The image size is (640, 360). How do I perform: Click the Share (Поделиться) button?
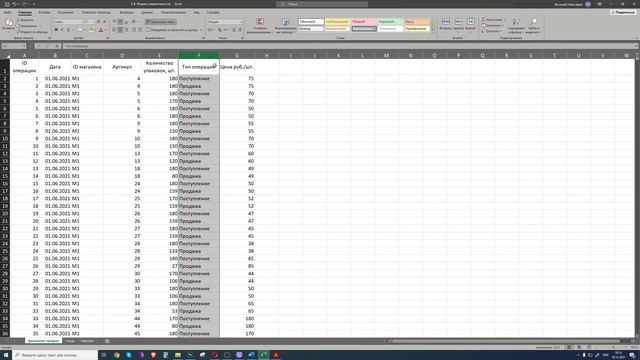tap(624, 12)
